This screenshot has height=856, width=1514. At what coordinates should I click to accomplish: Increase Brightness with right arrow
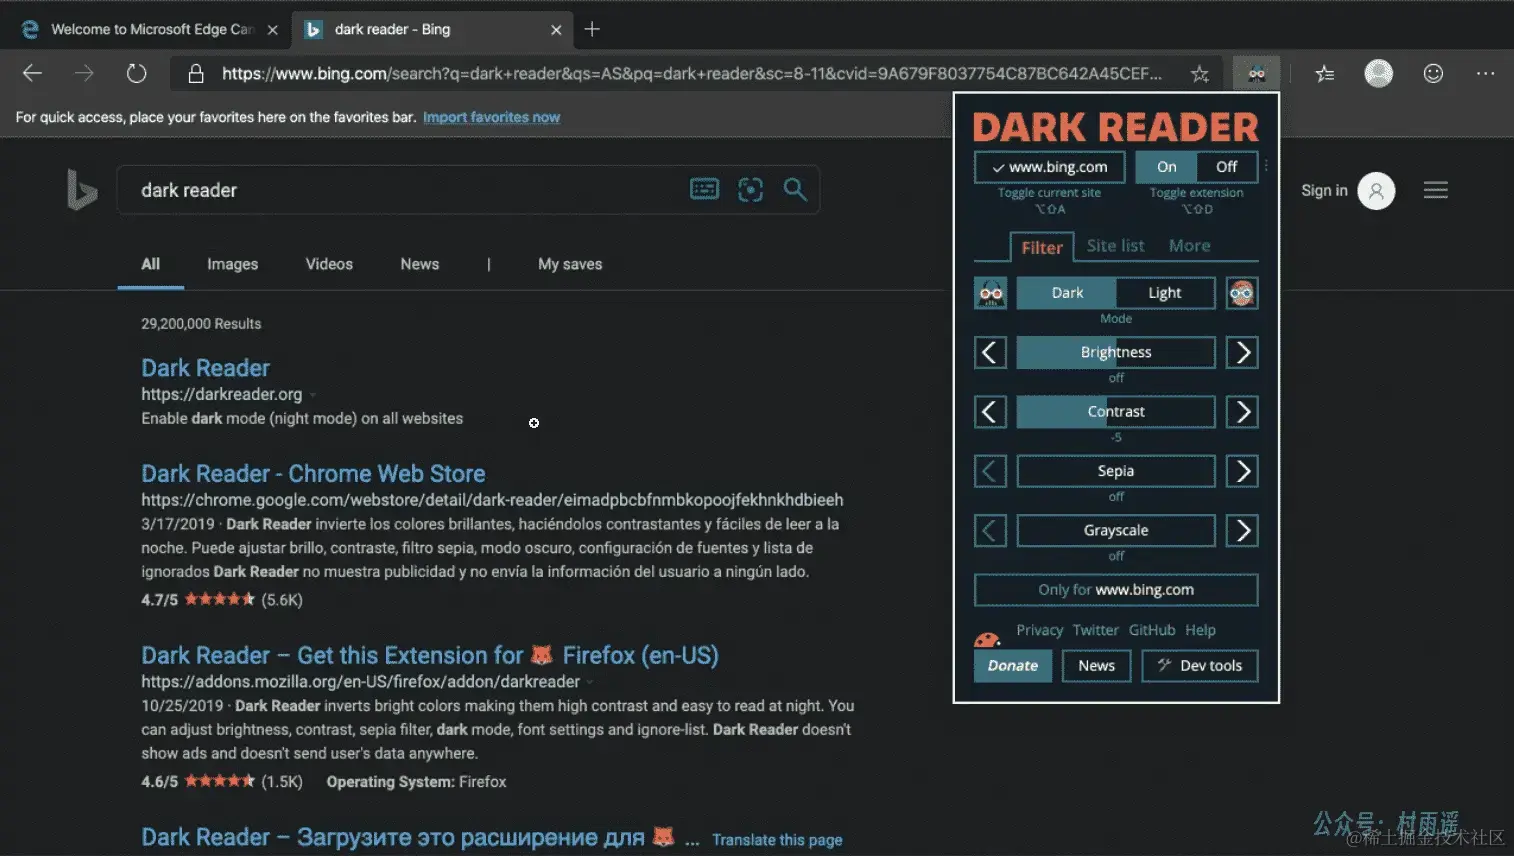pyautogui.click(x=1242, y=352)
